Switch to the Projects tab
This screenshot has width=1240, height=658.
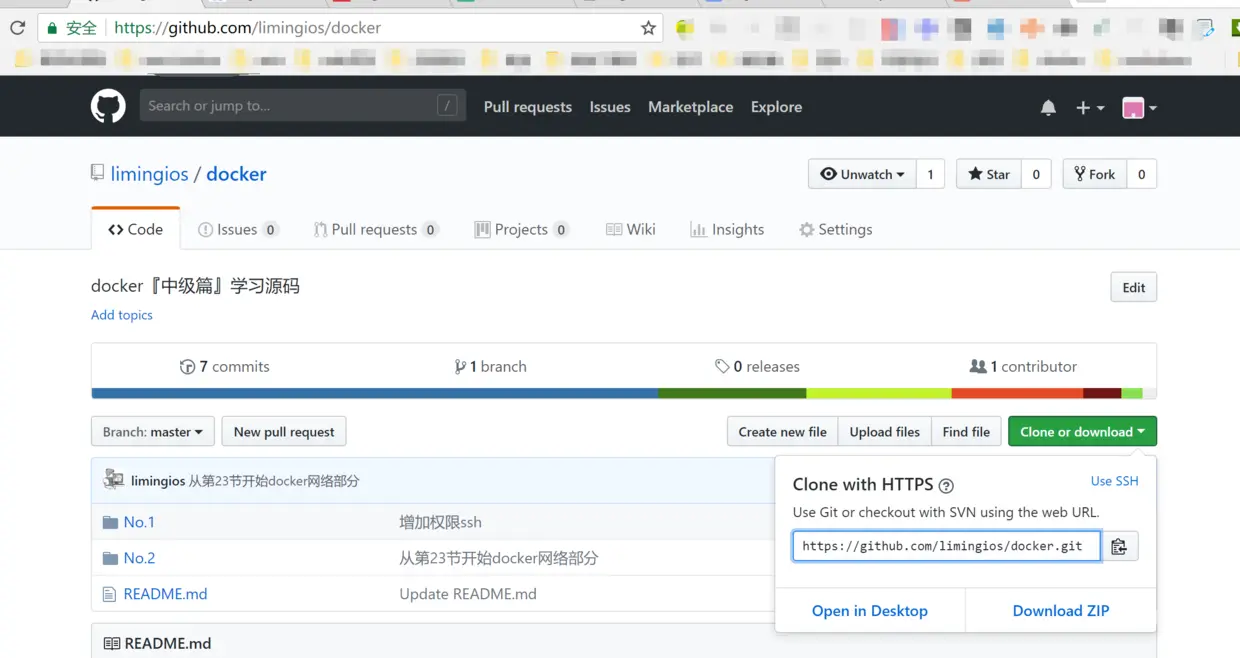click(521, 229)
